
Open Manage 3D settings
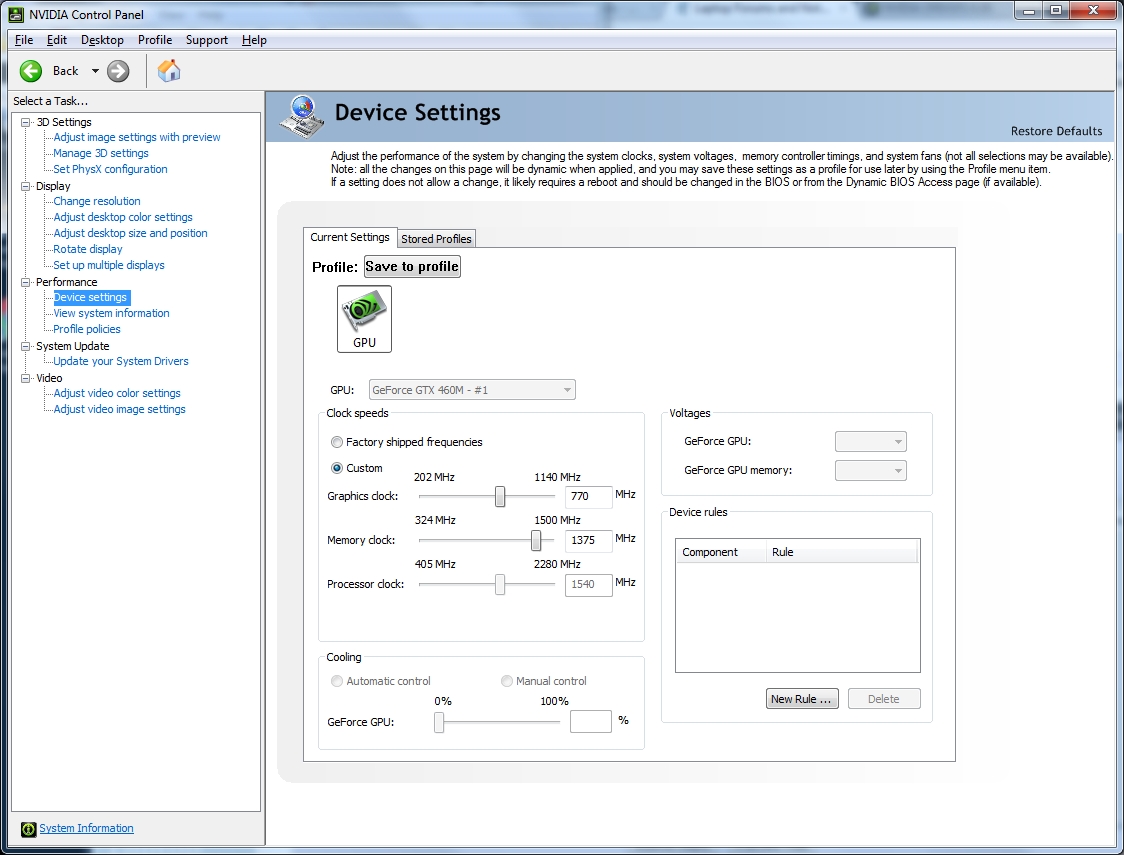pyautogui.click(x=101, y=153)
